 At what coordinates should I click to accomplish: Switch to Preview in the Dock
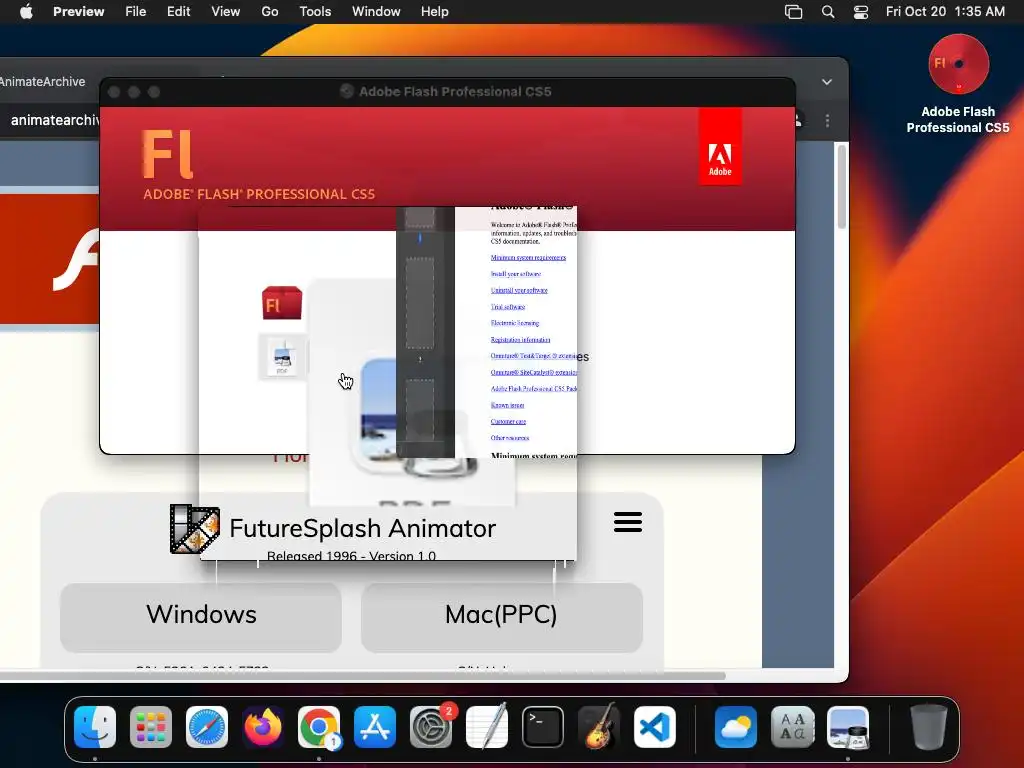(x=848, y=727)
